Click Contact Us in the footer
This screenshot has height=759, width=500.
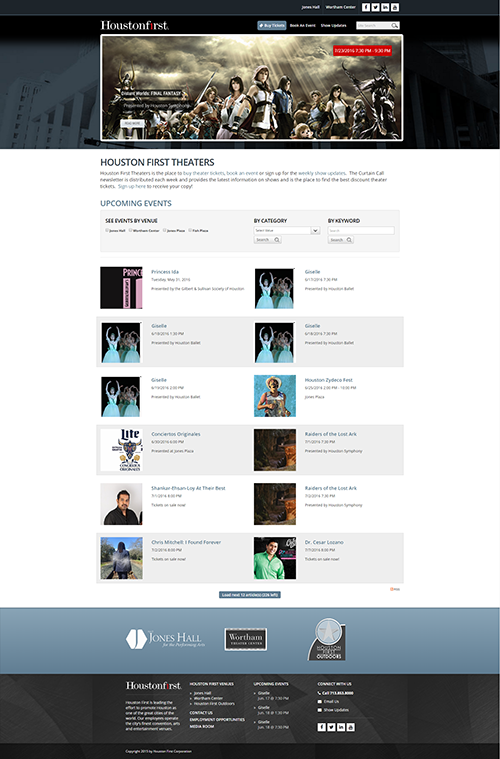(x=201, y=713)
